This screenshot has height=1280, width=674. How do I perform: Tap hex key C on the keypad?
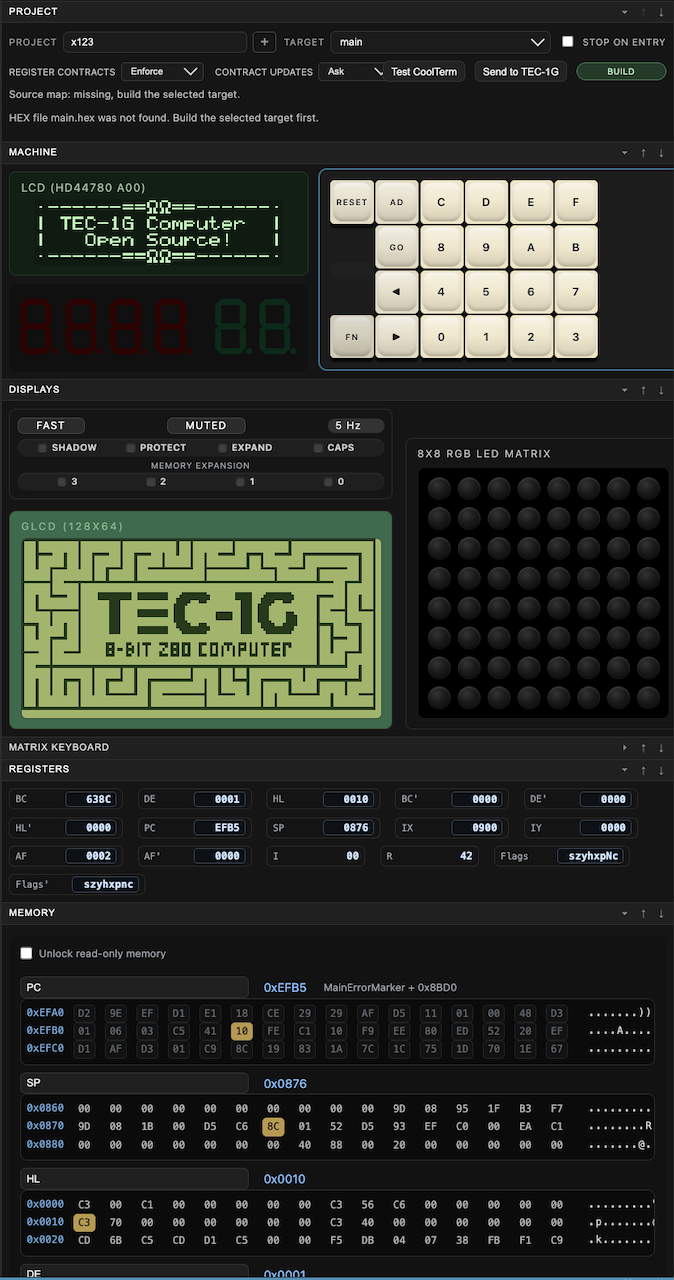click(x=441, y=202)
